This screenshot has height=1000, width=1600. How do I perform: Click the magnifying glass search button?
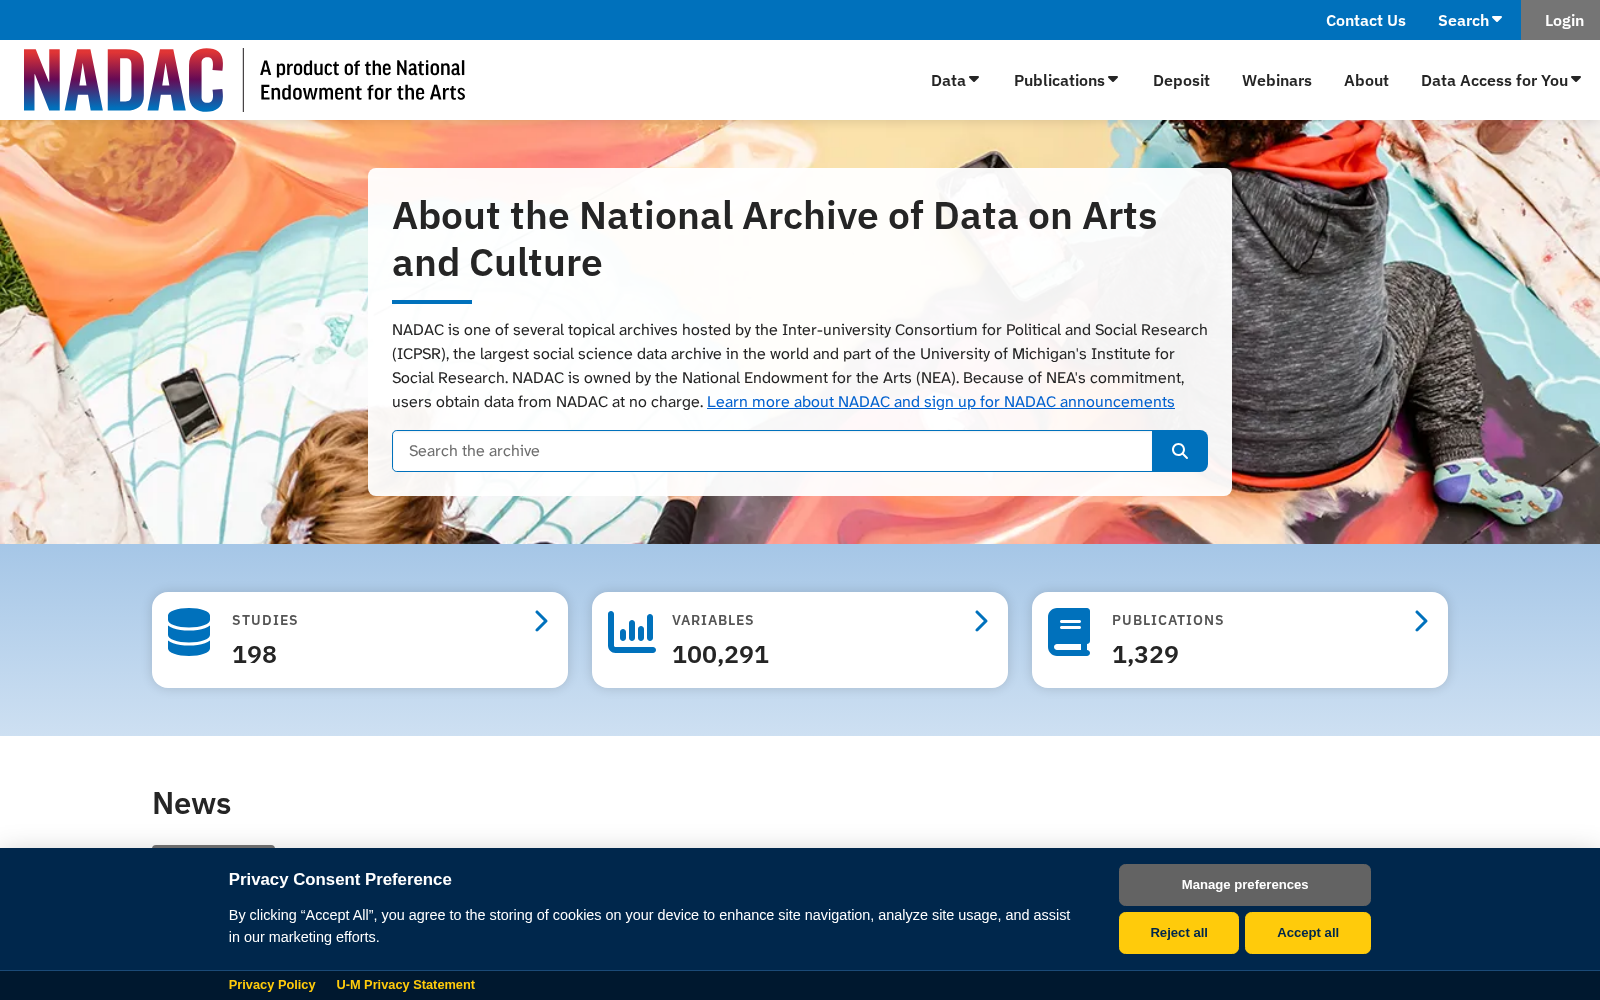click(1180, 451)
